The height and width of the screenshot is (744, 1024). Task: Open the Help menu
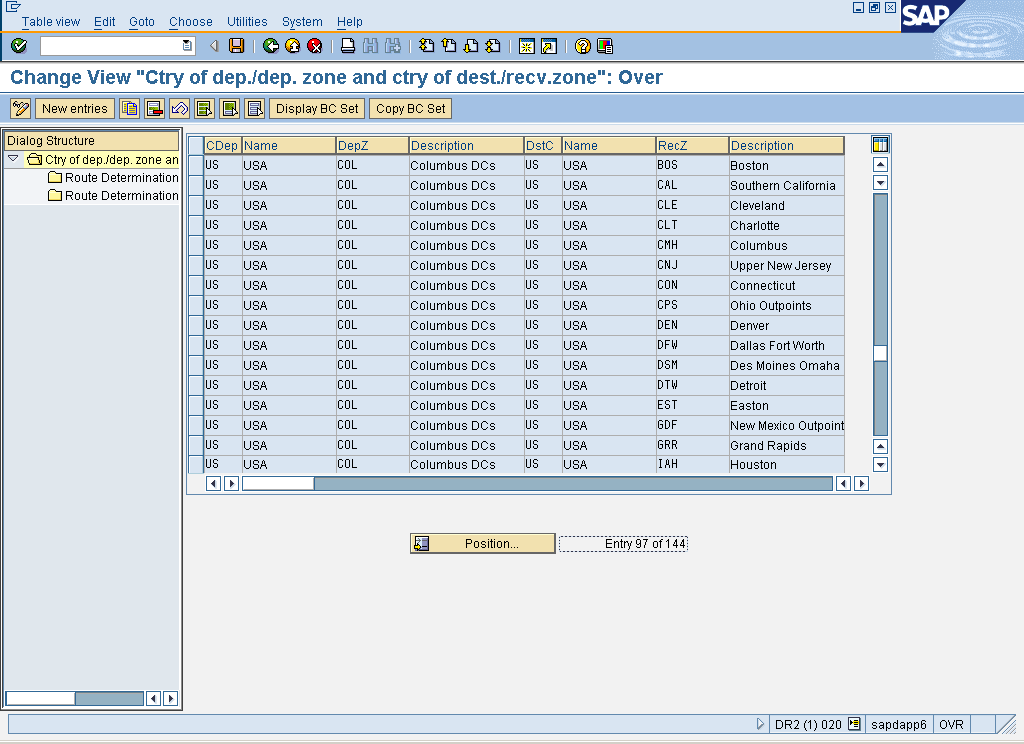pyautogui.click(x=349, y=22)
